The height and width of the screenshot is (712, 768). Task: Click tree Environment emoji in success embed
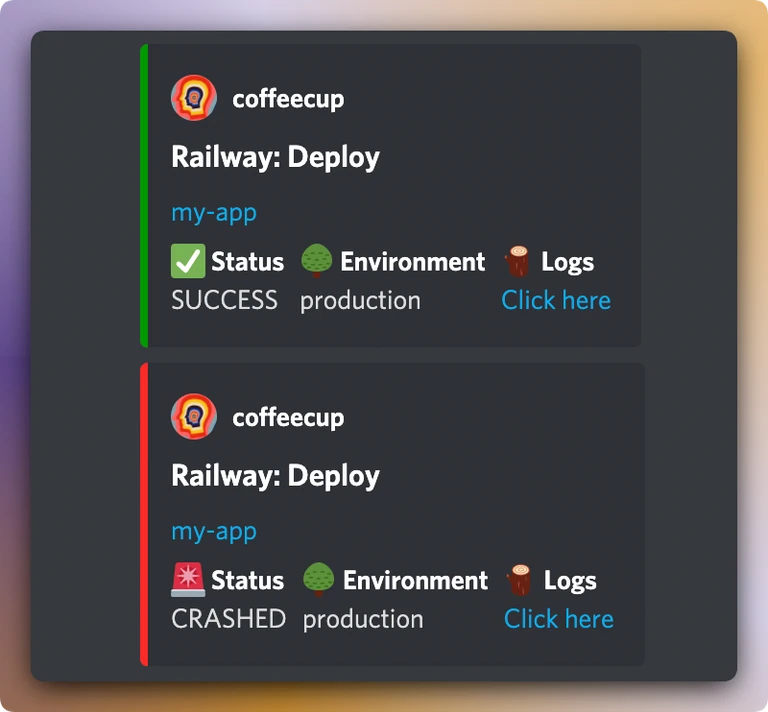pyautogui.click(x=316, y=261)
